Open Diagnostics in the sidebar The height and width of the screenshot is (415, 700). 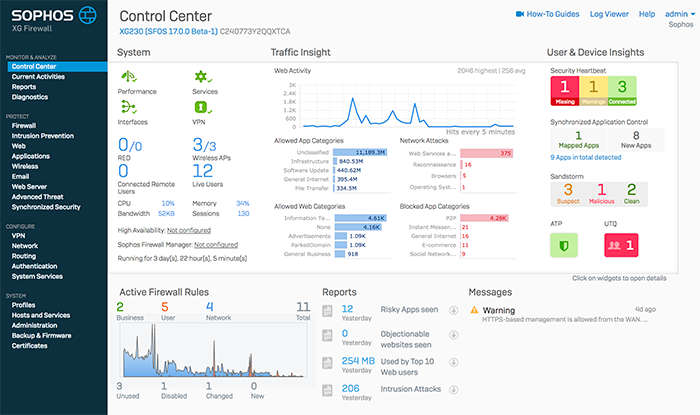click(29, 97)
